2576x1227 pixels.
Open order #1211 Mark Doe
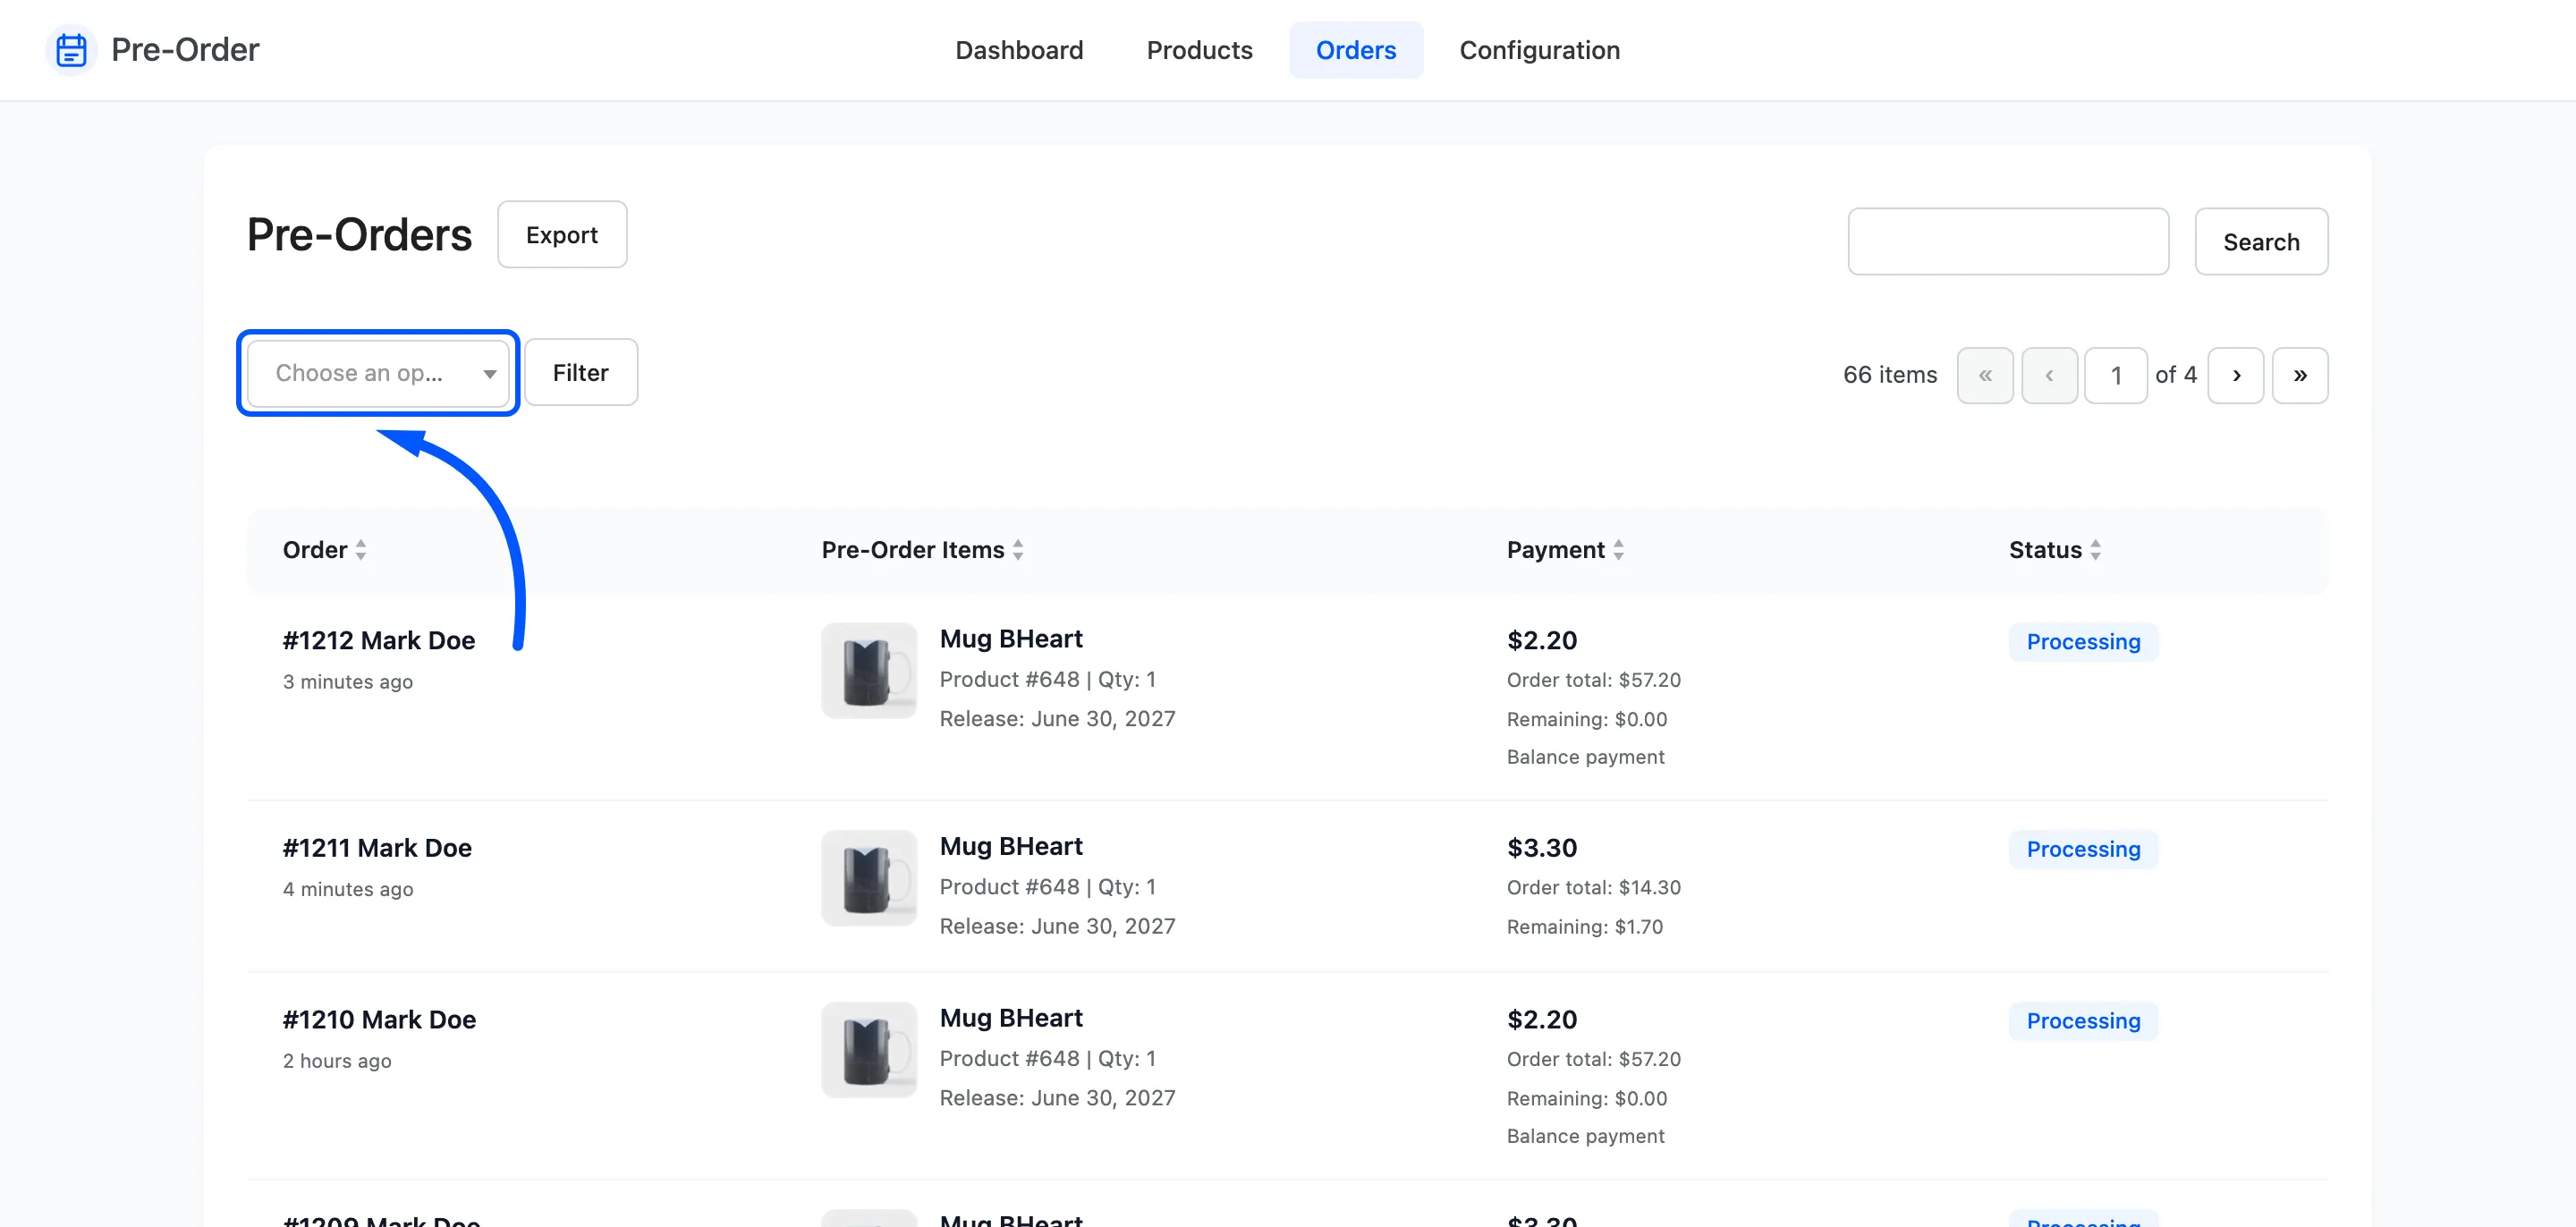coord(377,848)
